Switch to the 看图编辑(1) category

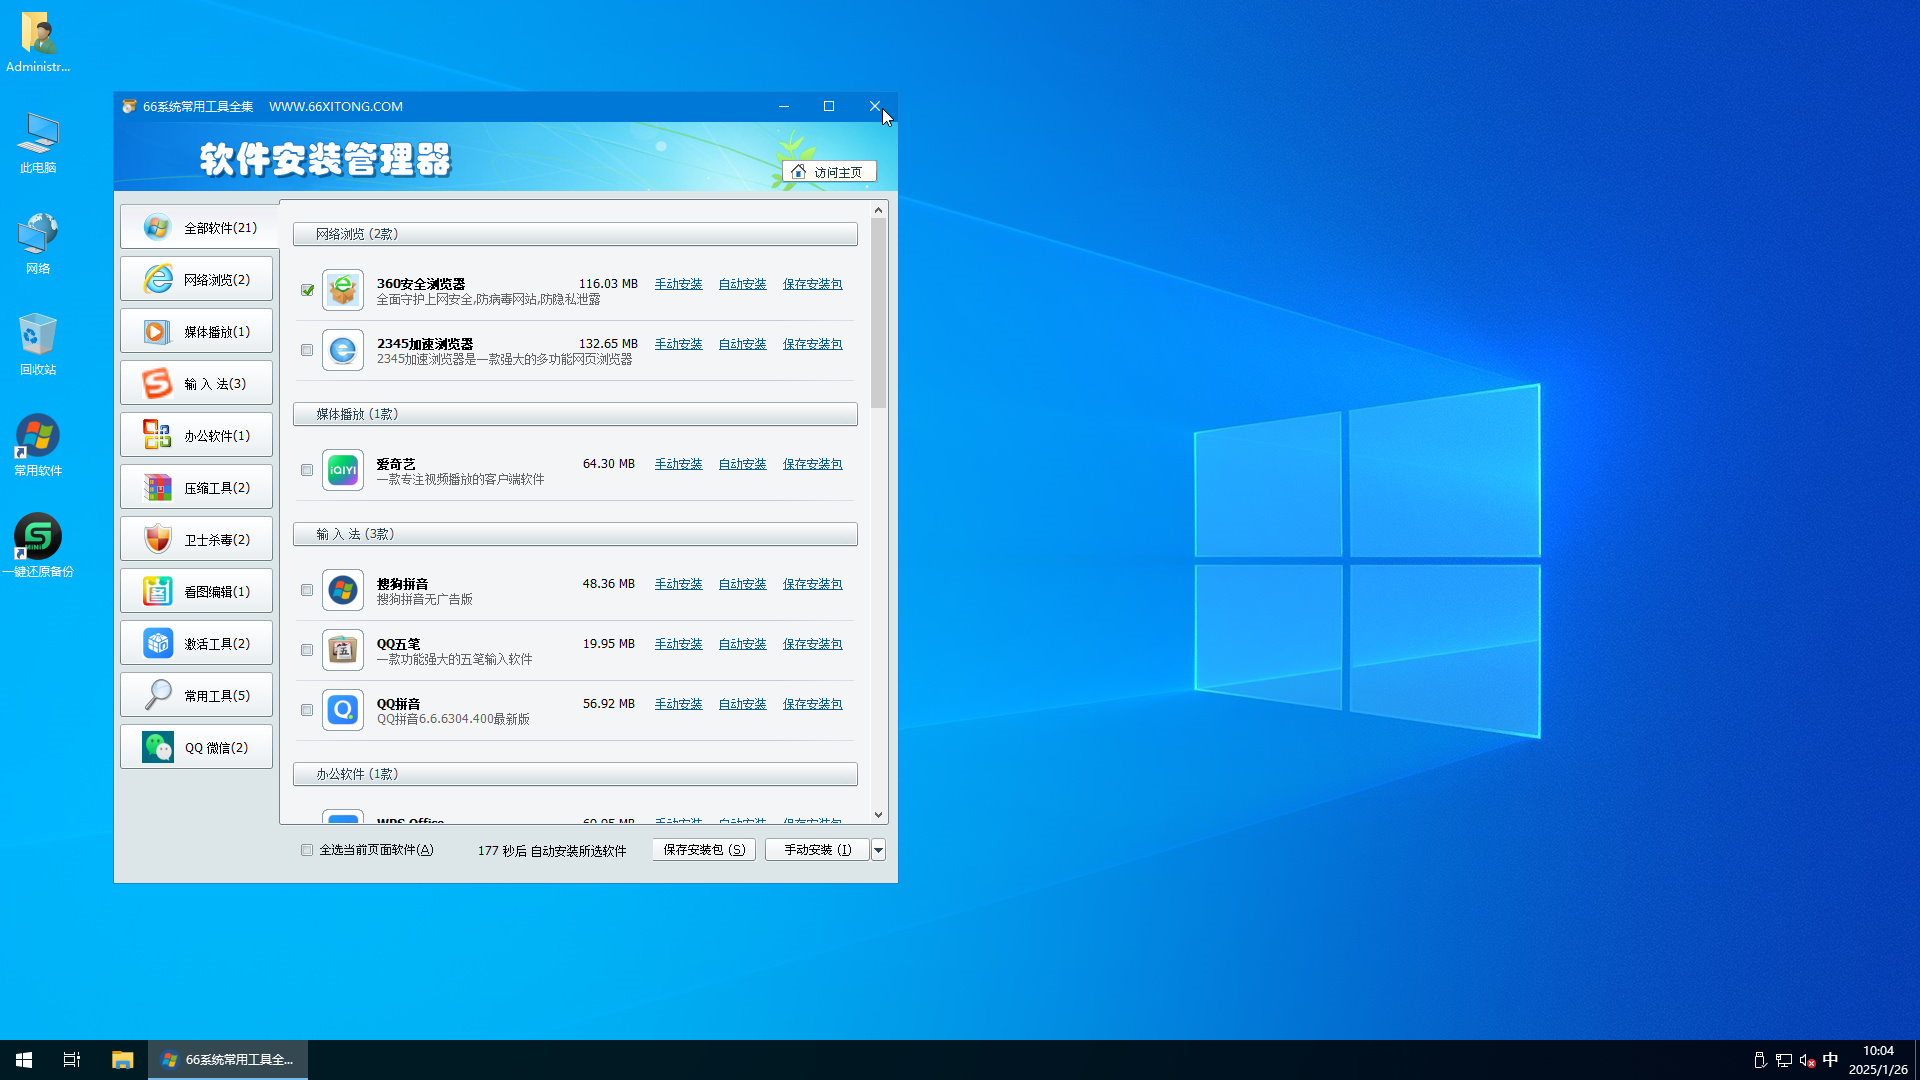[196, 592]
